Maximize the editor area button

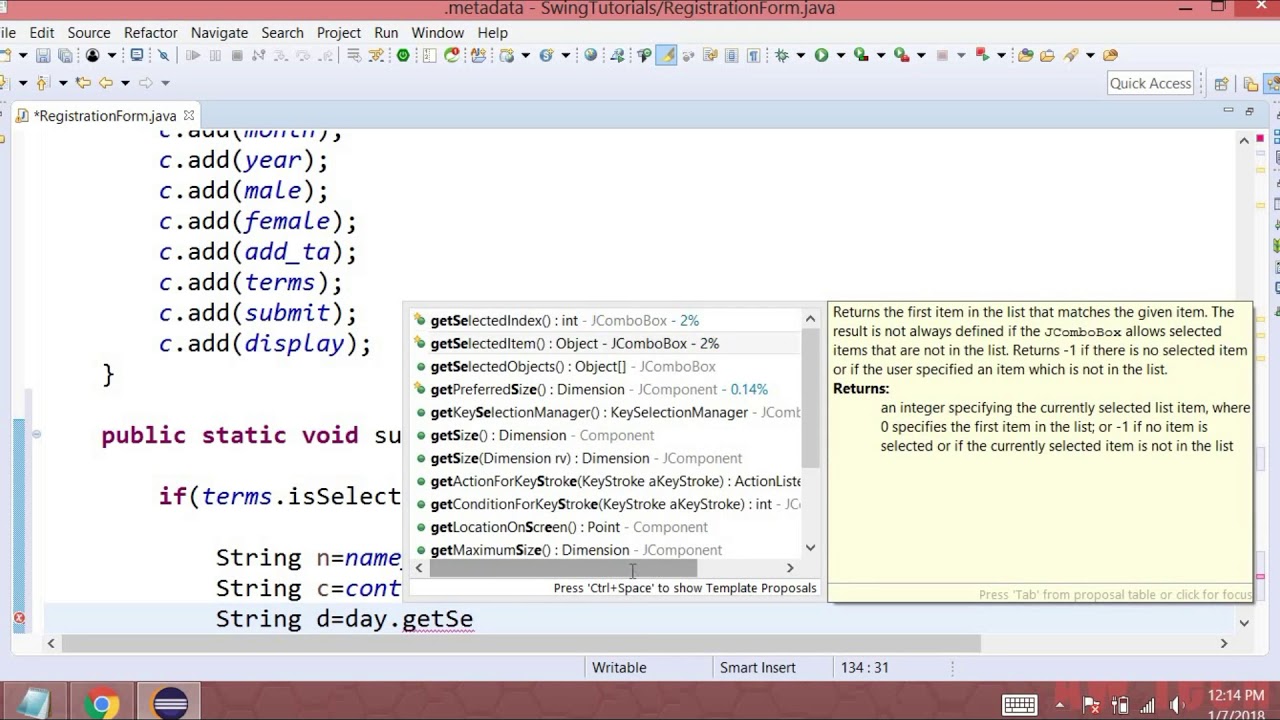(x=1250, y=111)
